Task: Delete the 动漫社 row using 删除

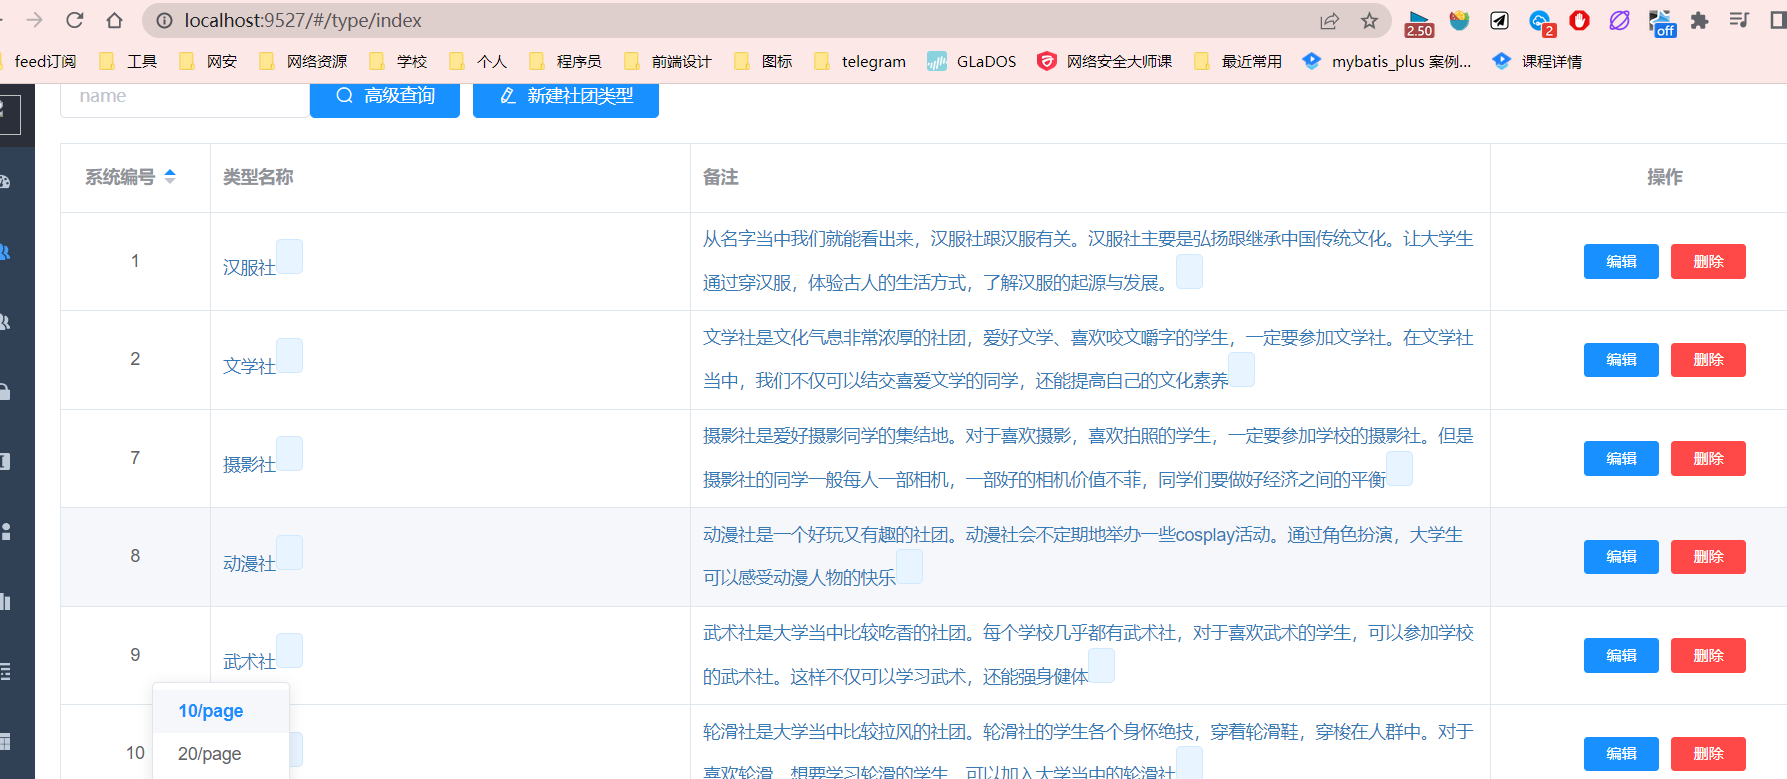Action: click(x=1708, y=557)
